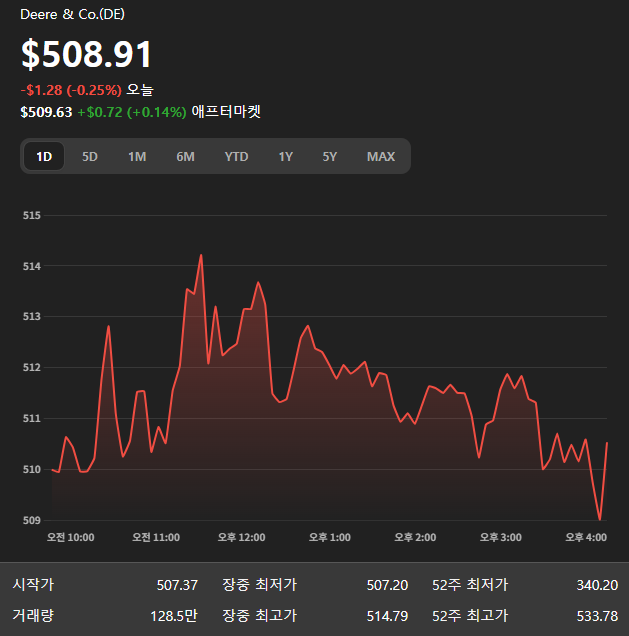The image size is (629, 636).
Task: Click the 거래량 label
Action: click(33, 616)
